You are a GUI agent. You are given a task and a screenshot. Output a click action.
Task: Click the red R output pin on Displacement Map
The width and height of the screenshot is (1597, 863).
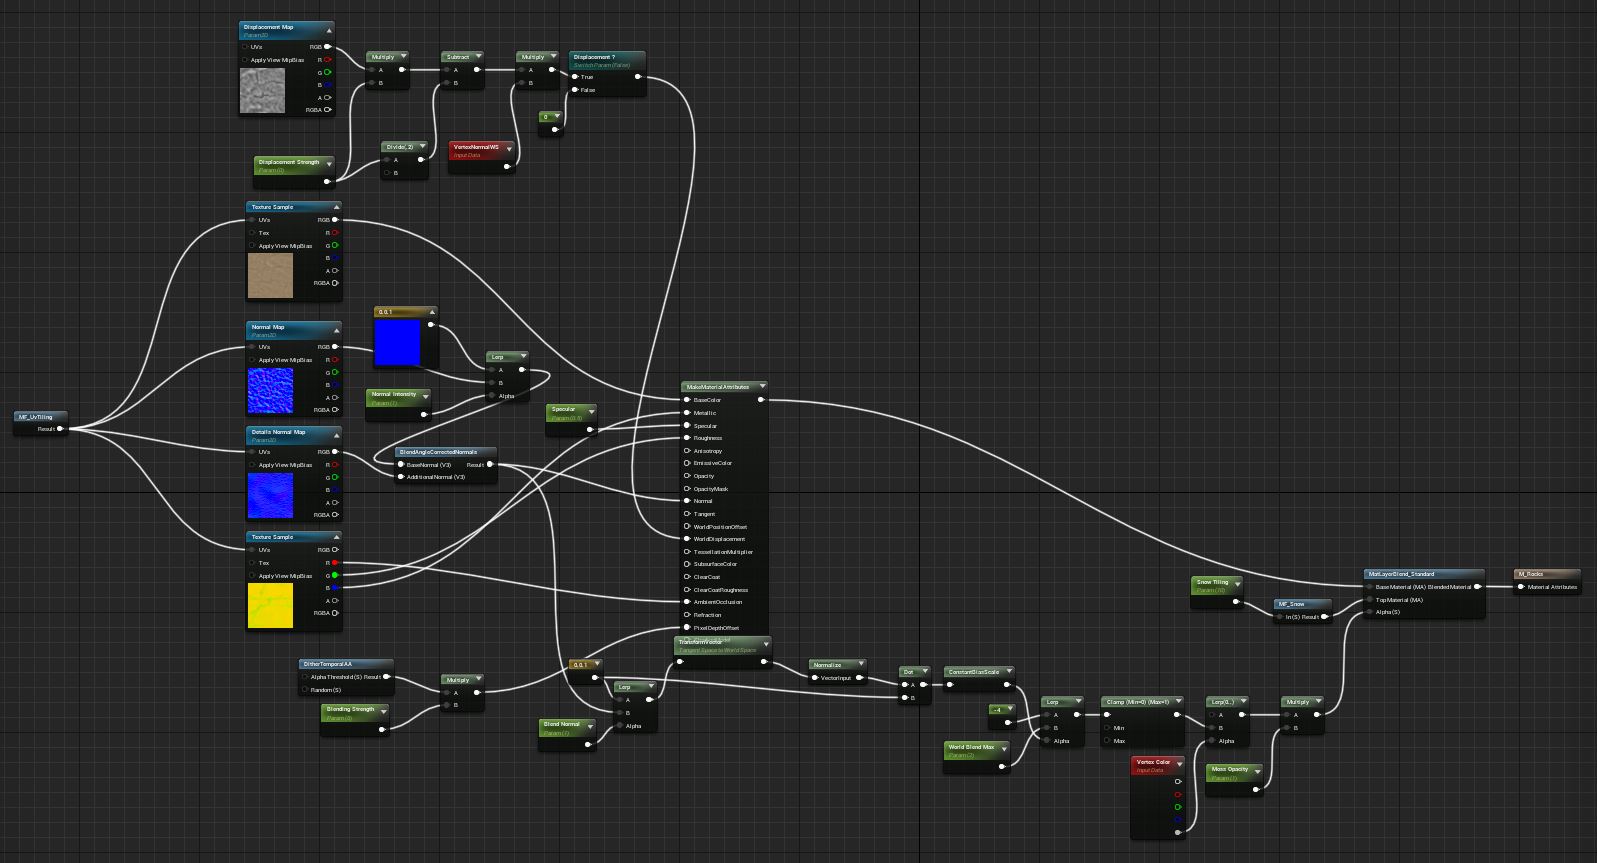[x=327, y=60]
